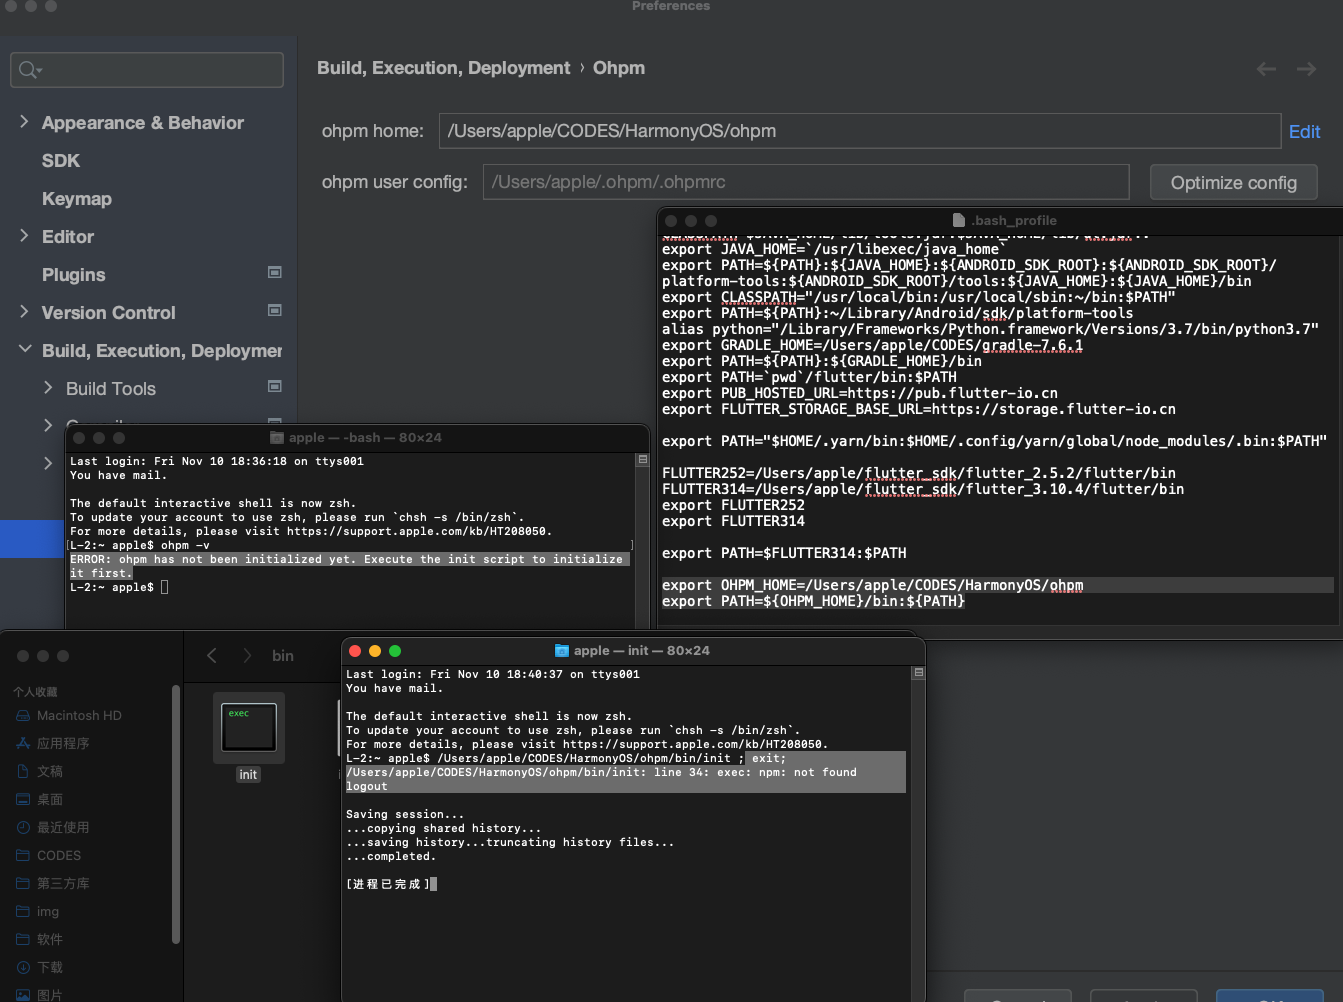This screenshot has height=1002, width=1343.
Task: Click Finder's back chevron
Action: coord(212,655)
